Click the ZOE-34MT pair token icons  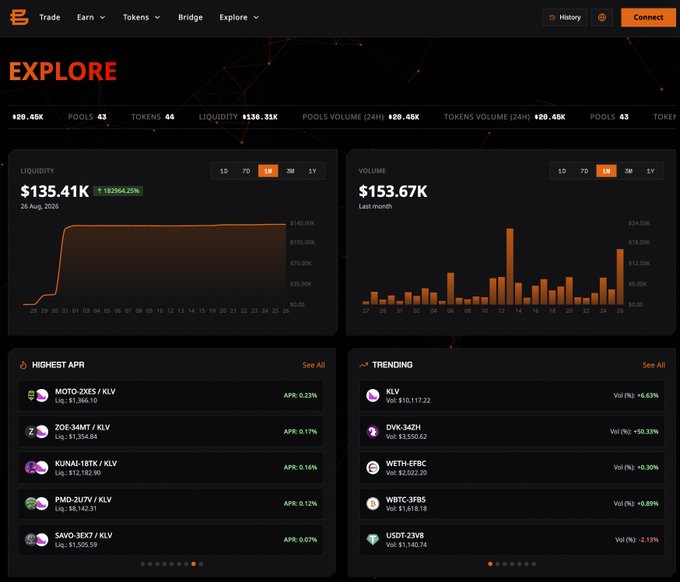point(37,432)
